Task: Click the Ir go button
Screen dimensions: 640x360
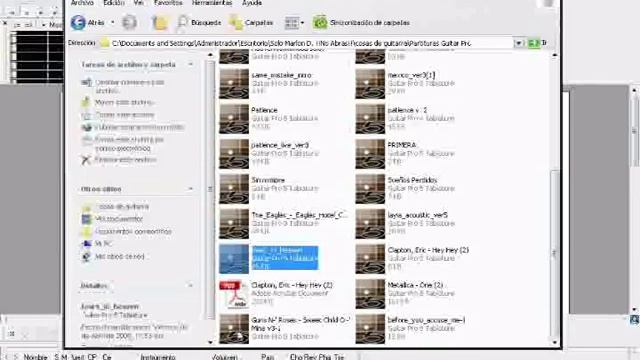Action: coord(537,43)
